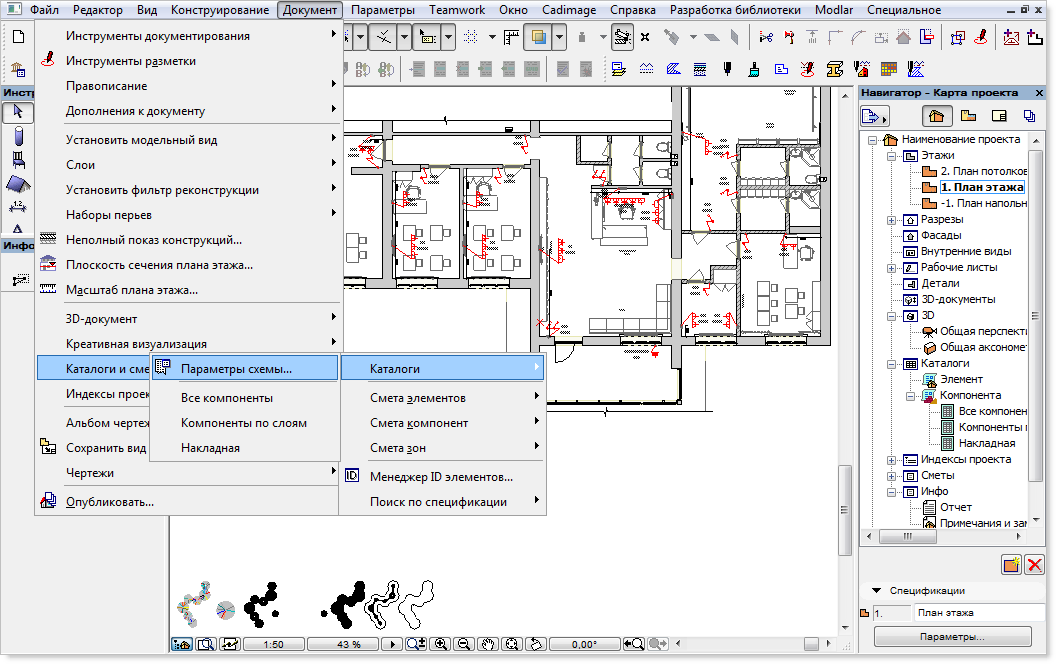Screen dimensions: 1056x664
Task: Switch Navigator to Layout Book icon
Action: (999, 117)
